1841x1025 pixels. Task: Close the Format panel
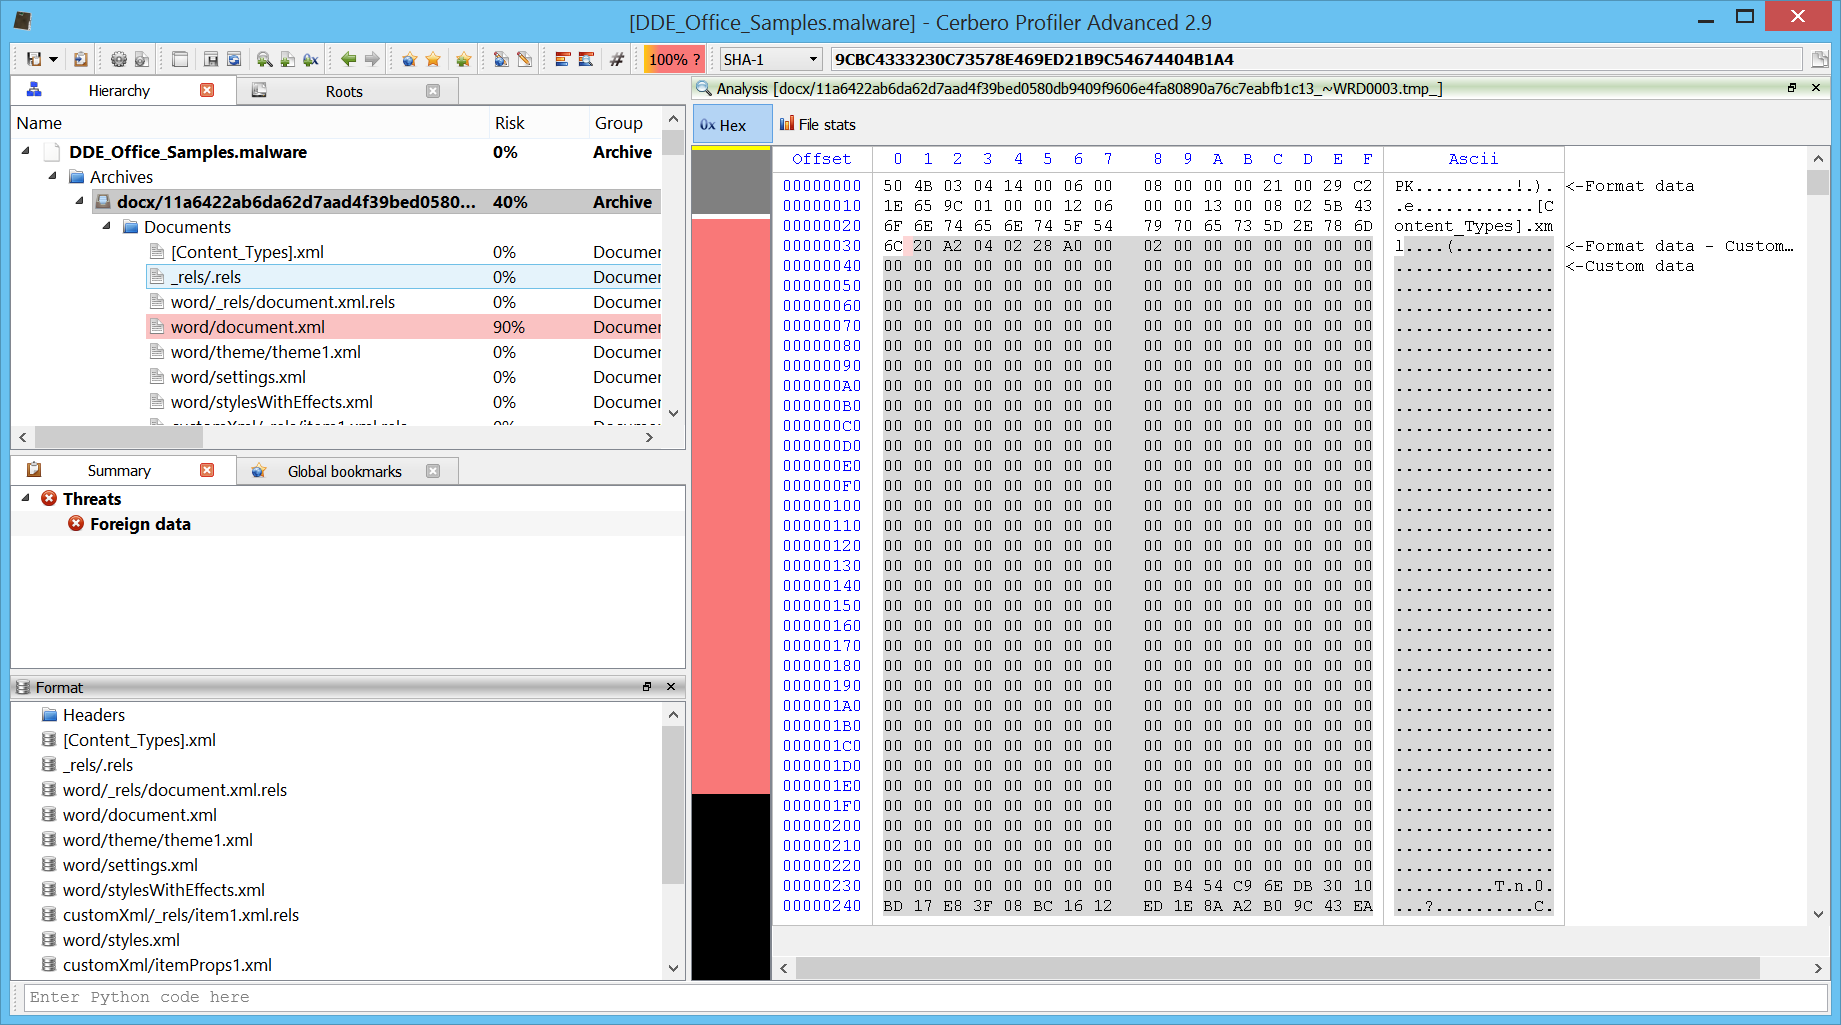[671, 687]
